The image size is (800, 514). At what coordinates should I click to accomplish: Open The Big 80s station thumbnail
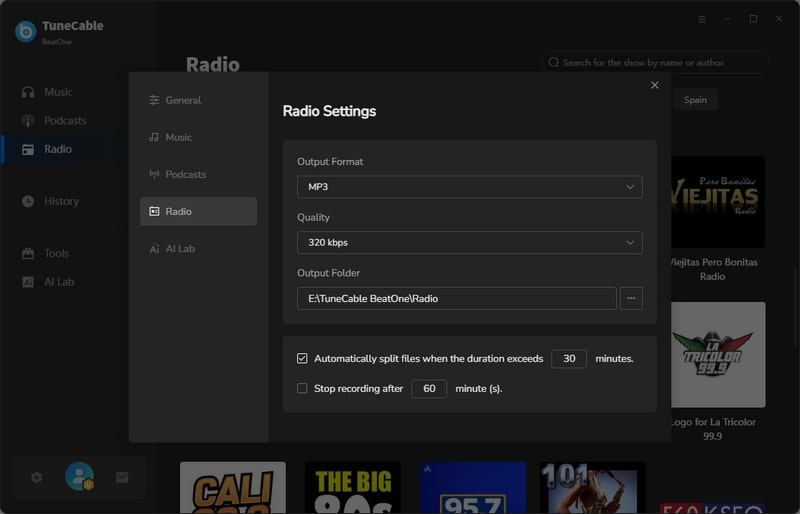pos(353,487)
